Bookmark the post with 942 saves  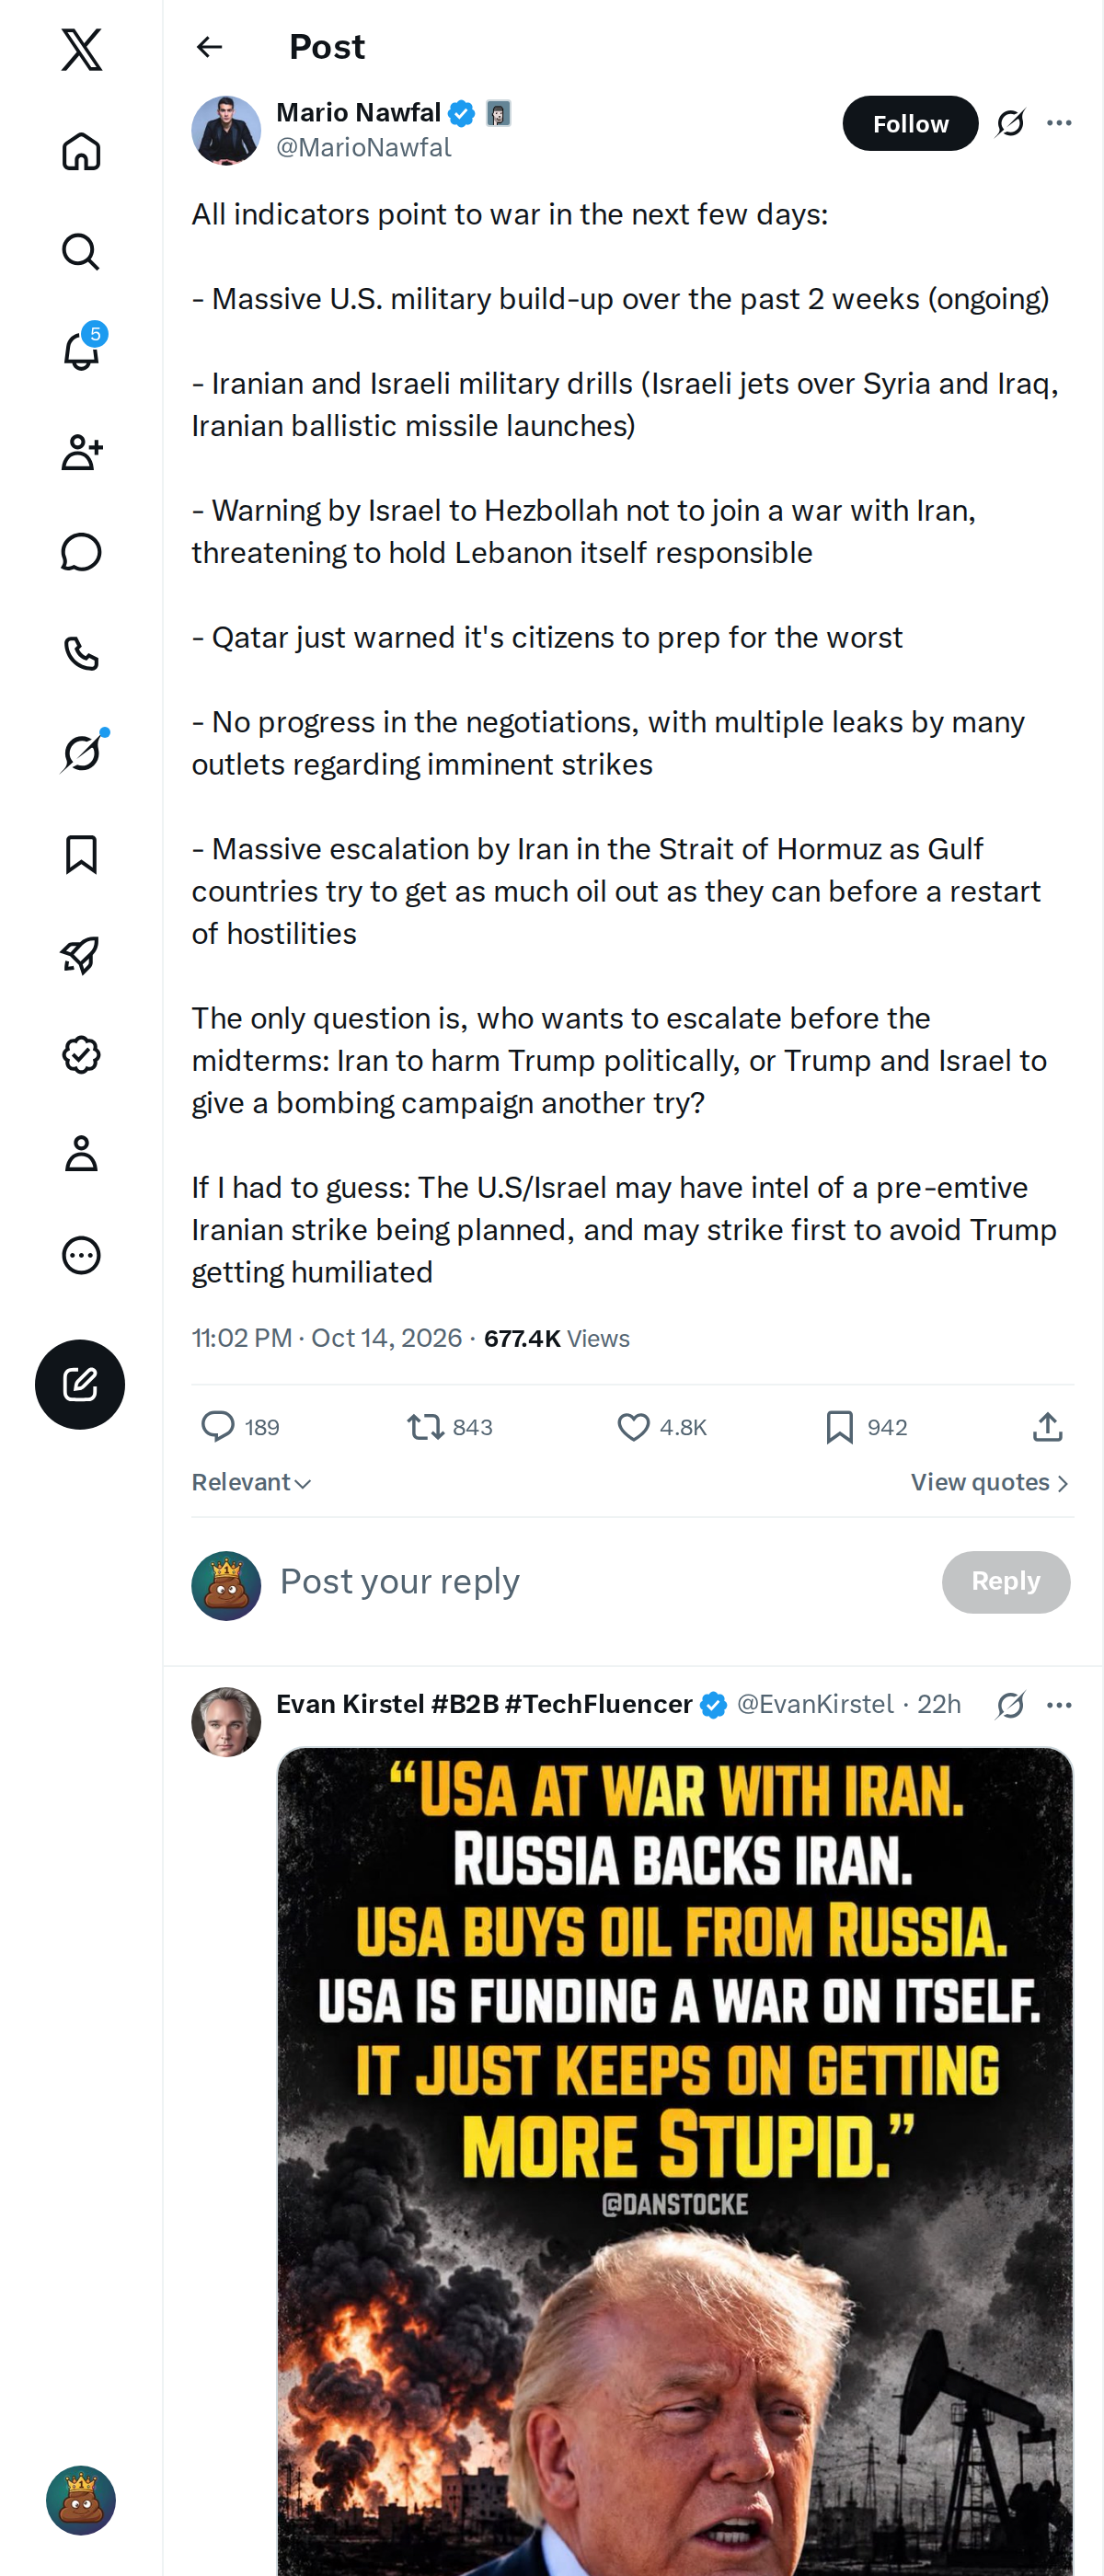pos(866,1427)
